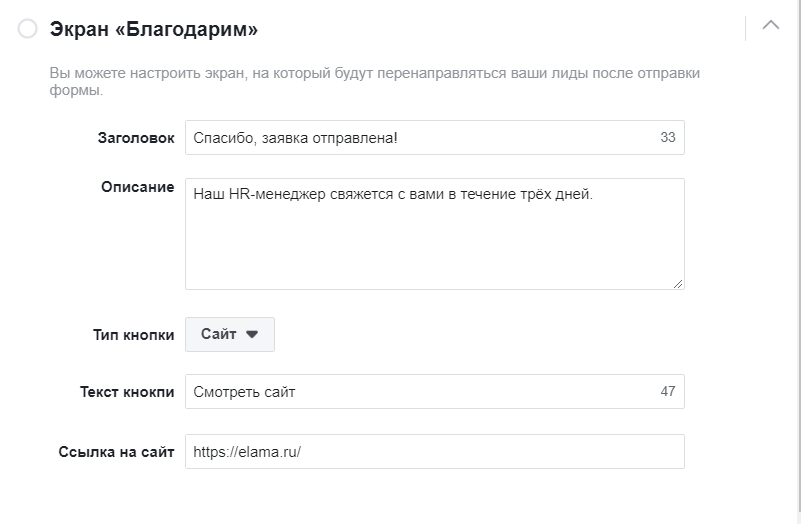Collapse the «Благодарим» screen section chevron

(770, 27)
